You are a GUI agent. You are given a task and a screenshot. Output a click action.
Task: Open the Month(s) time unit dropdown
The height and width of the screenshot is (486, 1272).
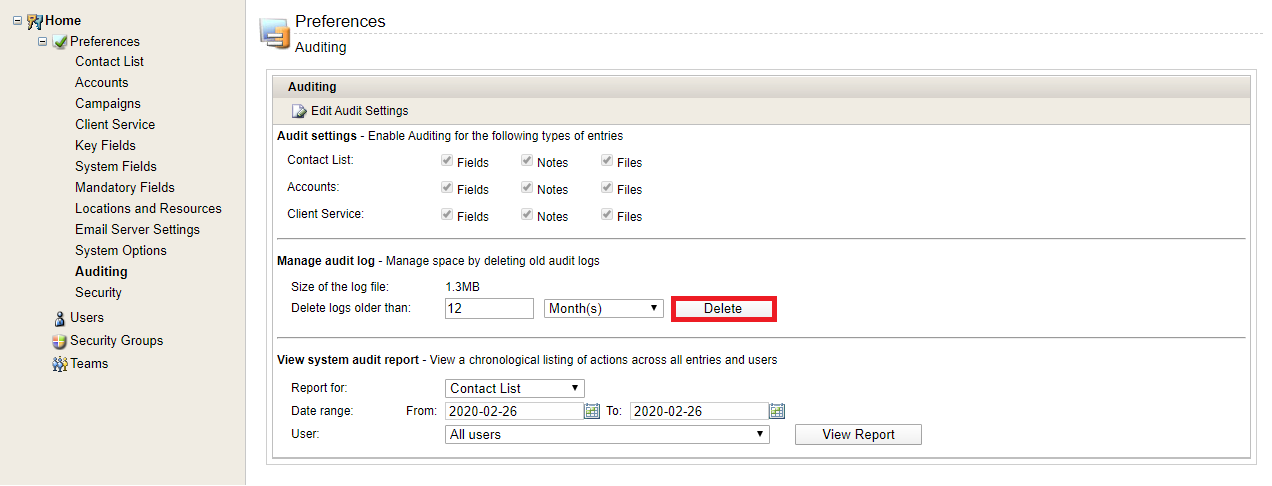click(603, 309)
